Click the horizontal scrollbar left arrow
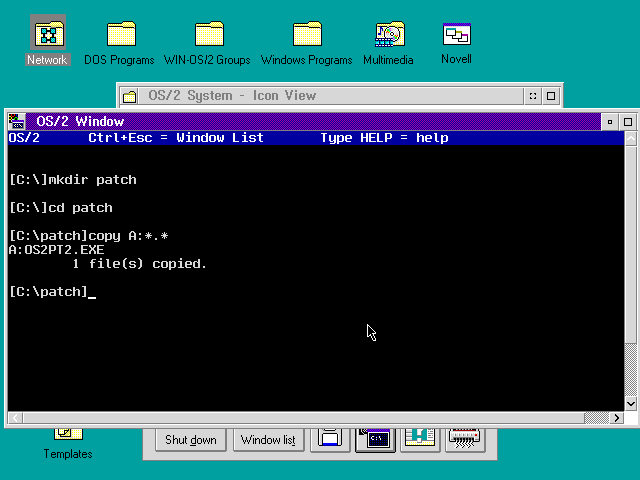 coord(16,418)
